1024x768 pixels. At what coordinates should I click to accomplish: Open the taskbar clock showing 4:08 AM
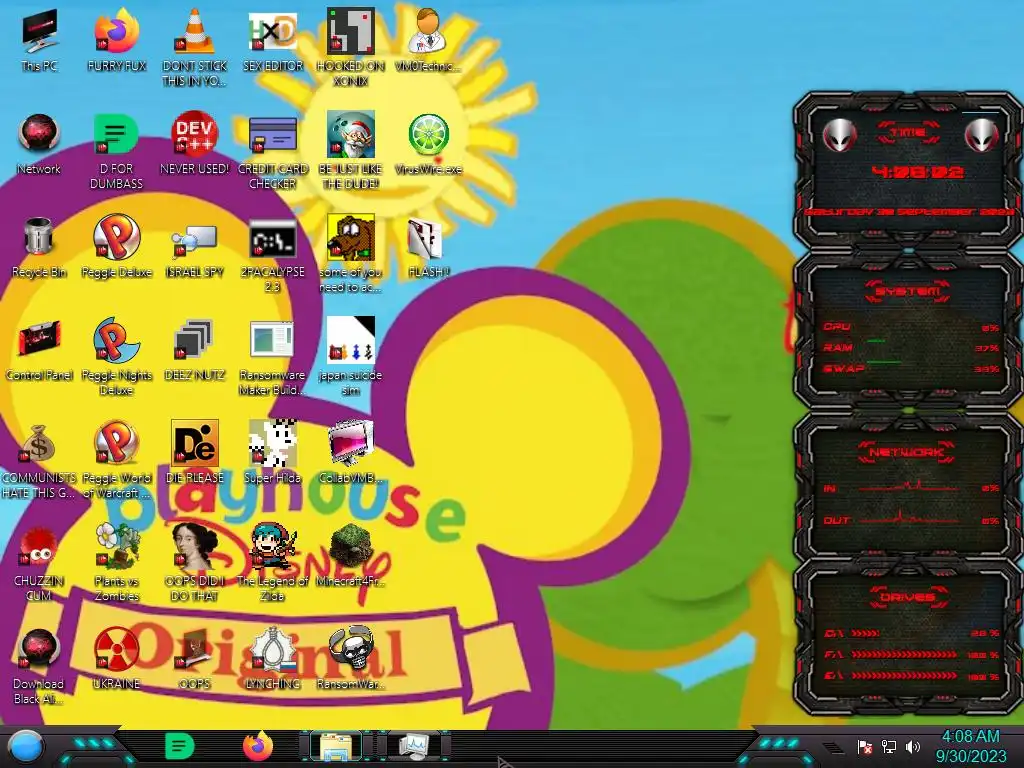[x=970, y=746]
